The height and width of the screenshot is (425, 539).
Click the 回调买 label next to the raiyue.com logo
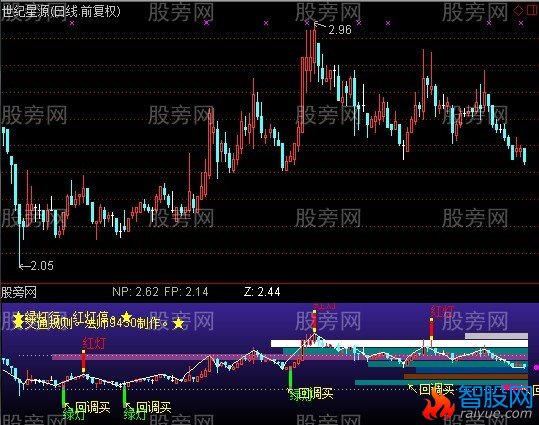(x=437, y=390)
